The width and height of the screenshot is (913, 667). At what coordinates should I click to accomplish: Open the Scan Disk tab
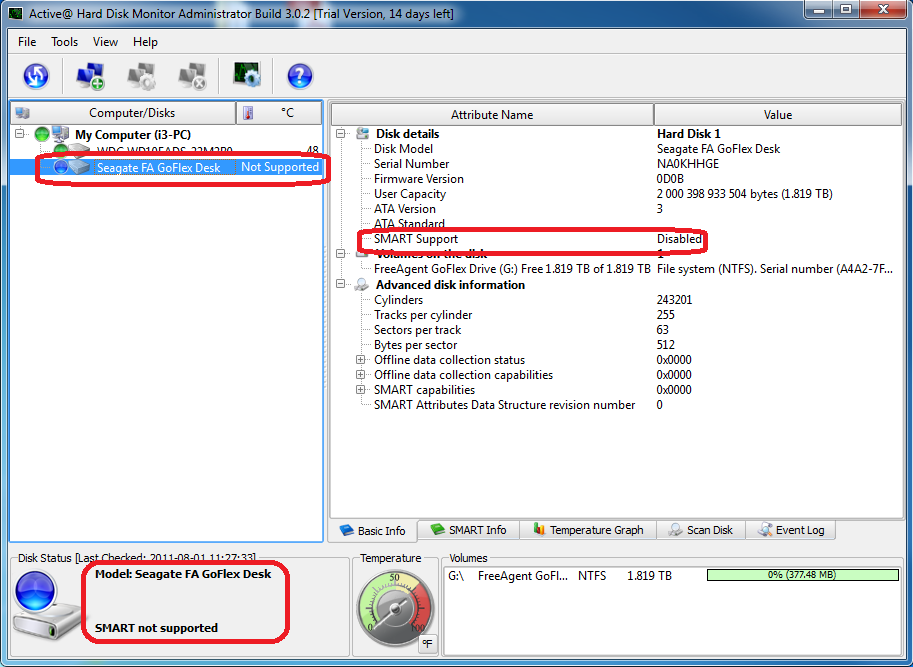[x=701, y=530]
